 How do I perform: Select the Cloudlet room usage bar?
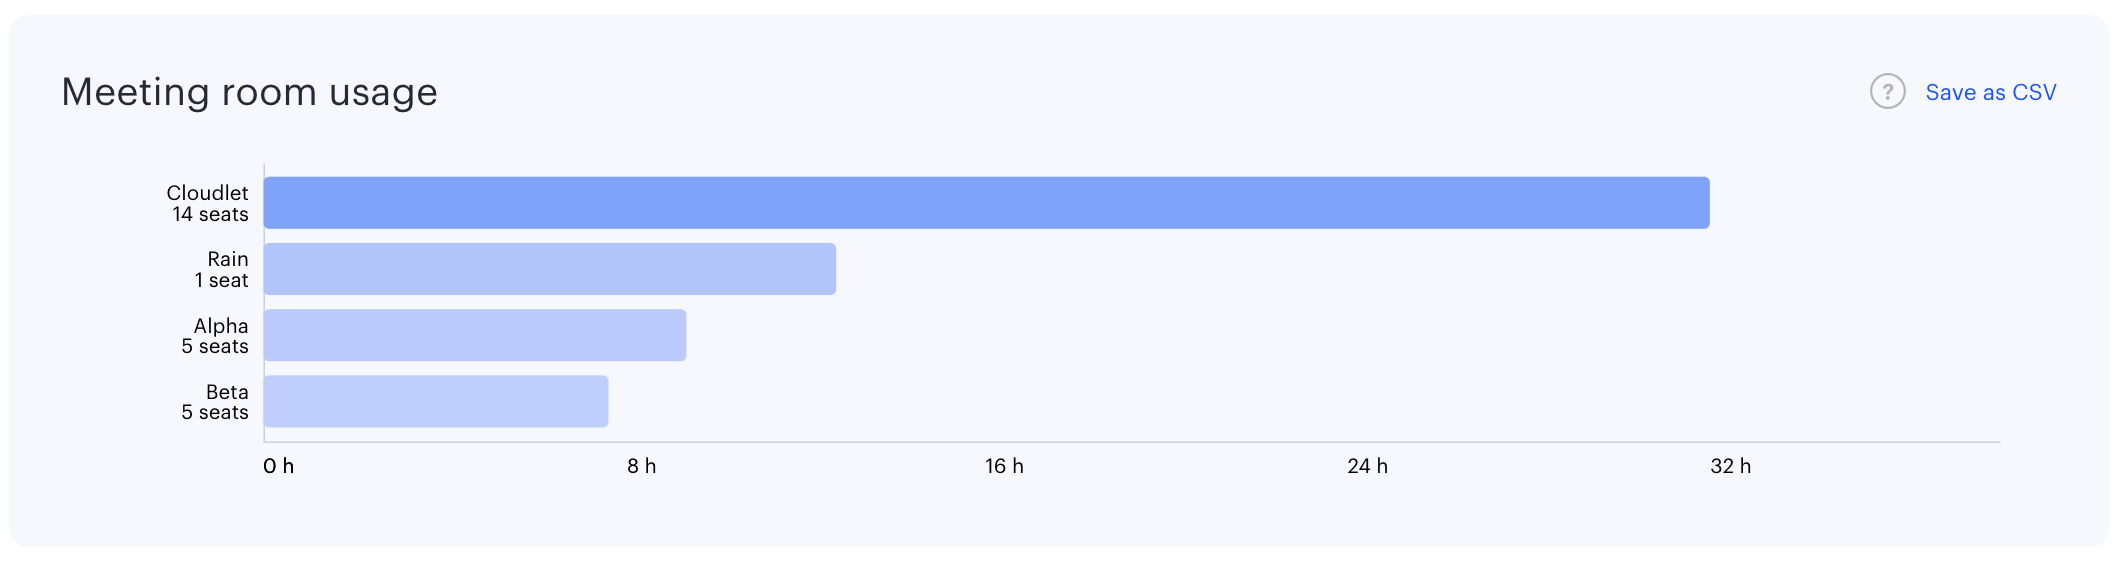click(986, 203)
